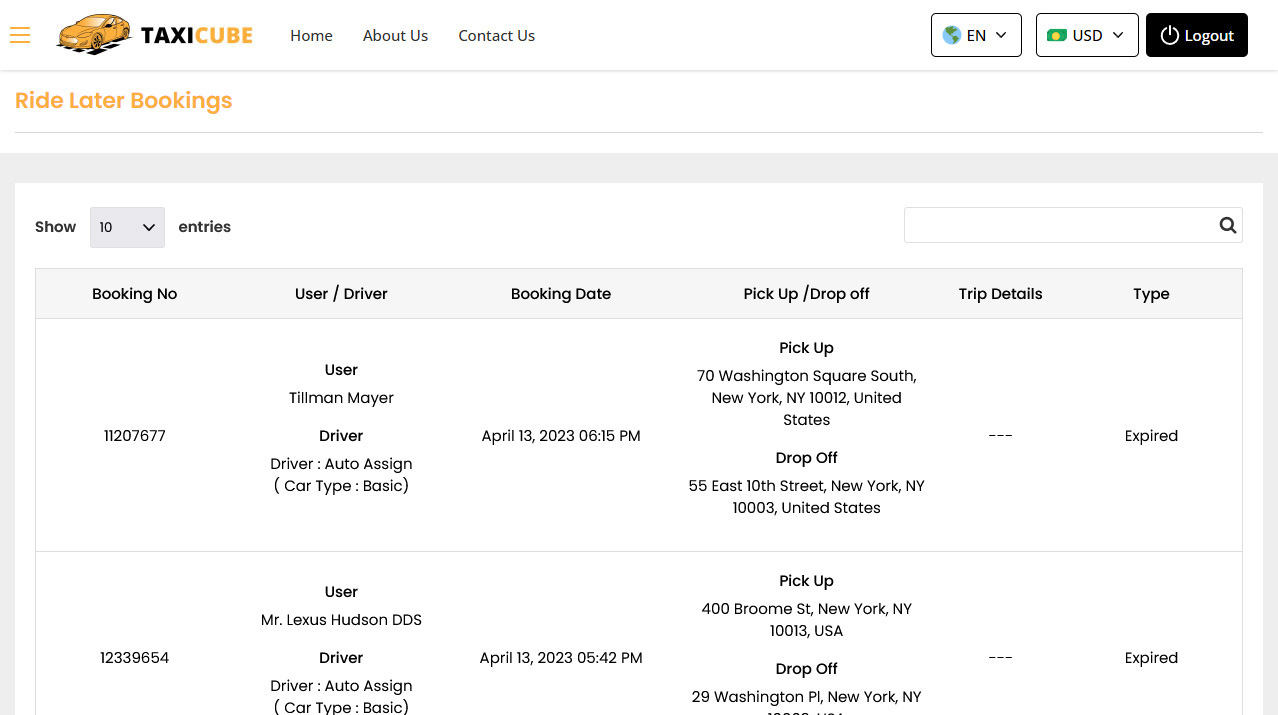Select booking number 11207677
Viewport: 1278px width, 715px height.
point(134,436)
